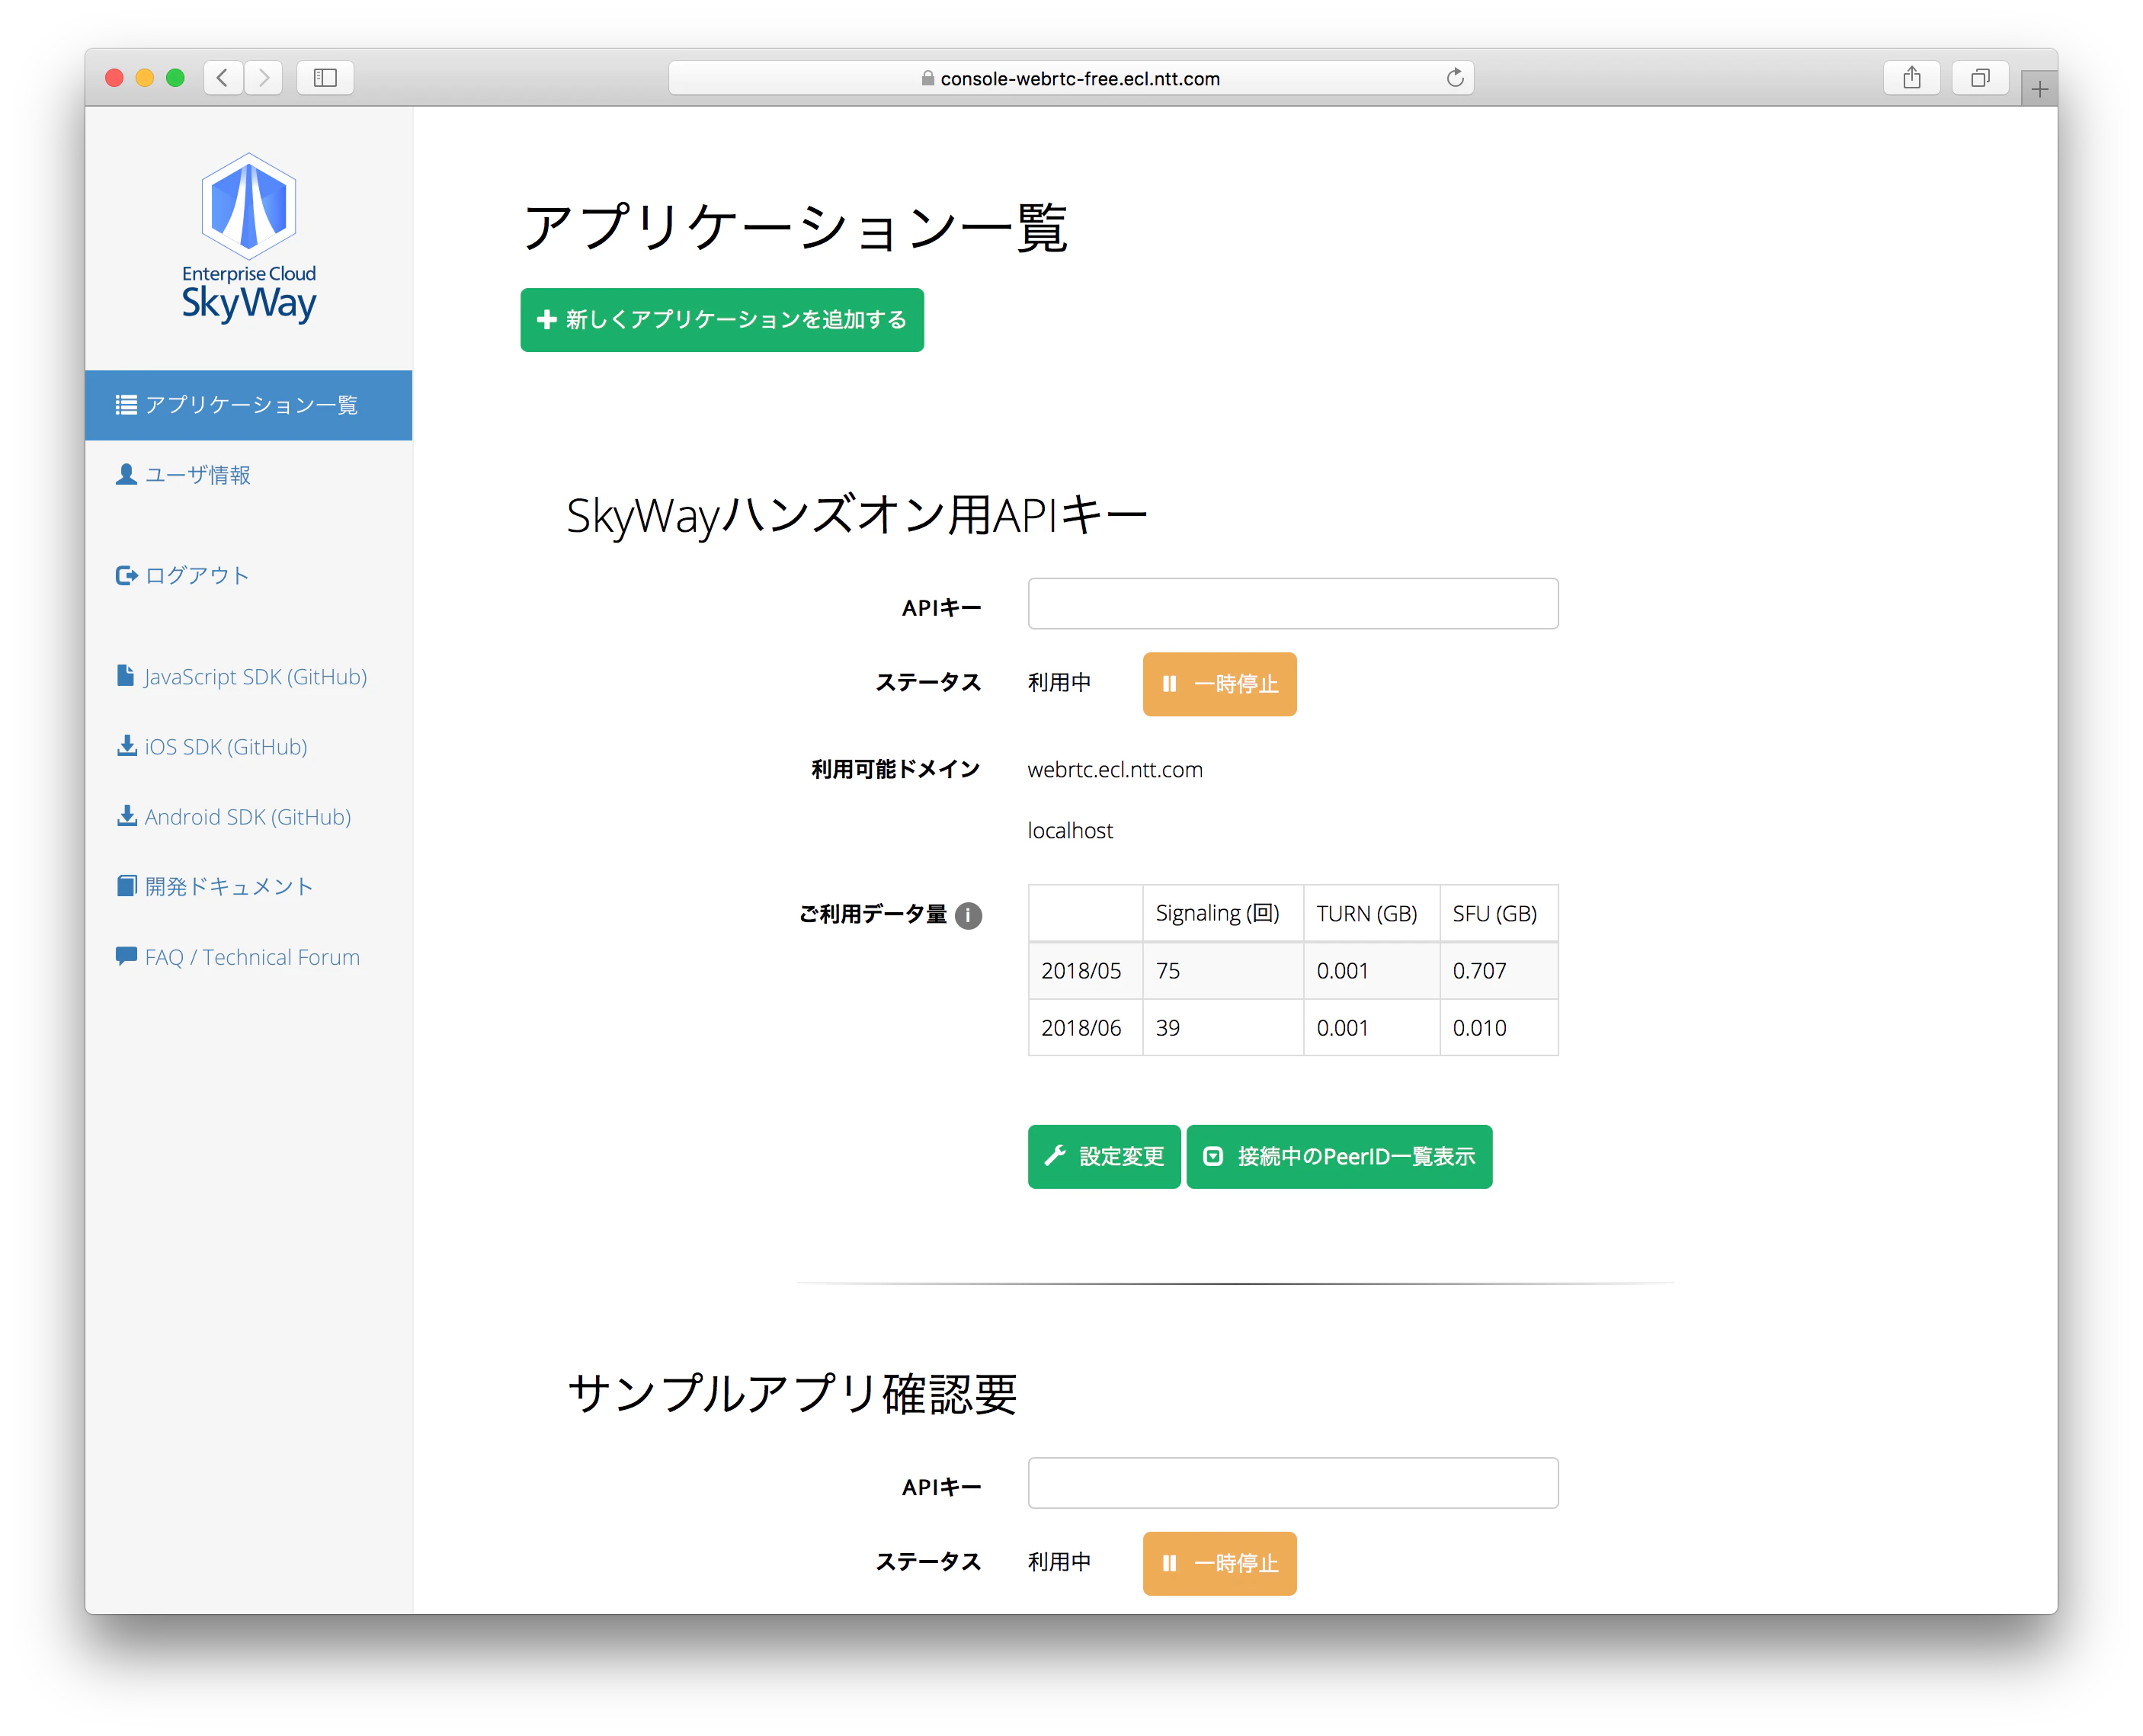Screen dimensions: 2143x1736
Task: Click the APIキー field under サンプルアプリ確認要
Action: pos(1292,1482)
